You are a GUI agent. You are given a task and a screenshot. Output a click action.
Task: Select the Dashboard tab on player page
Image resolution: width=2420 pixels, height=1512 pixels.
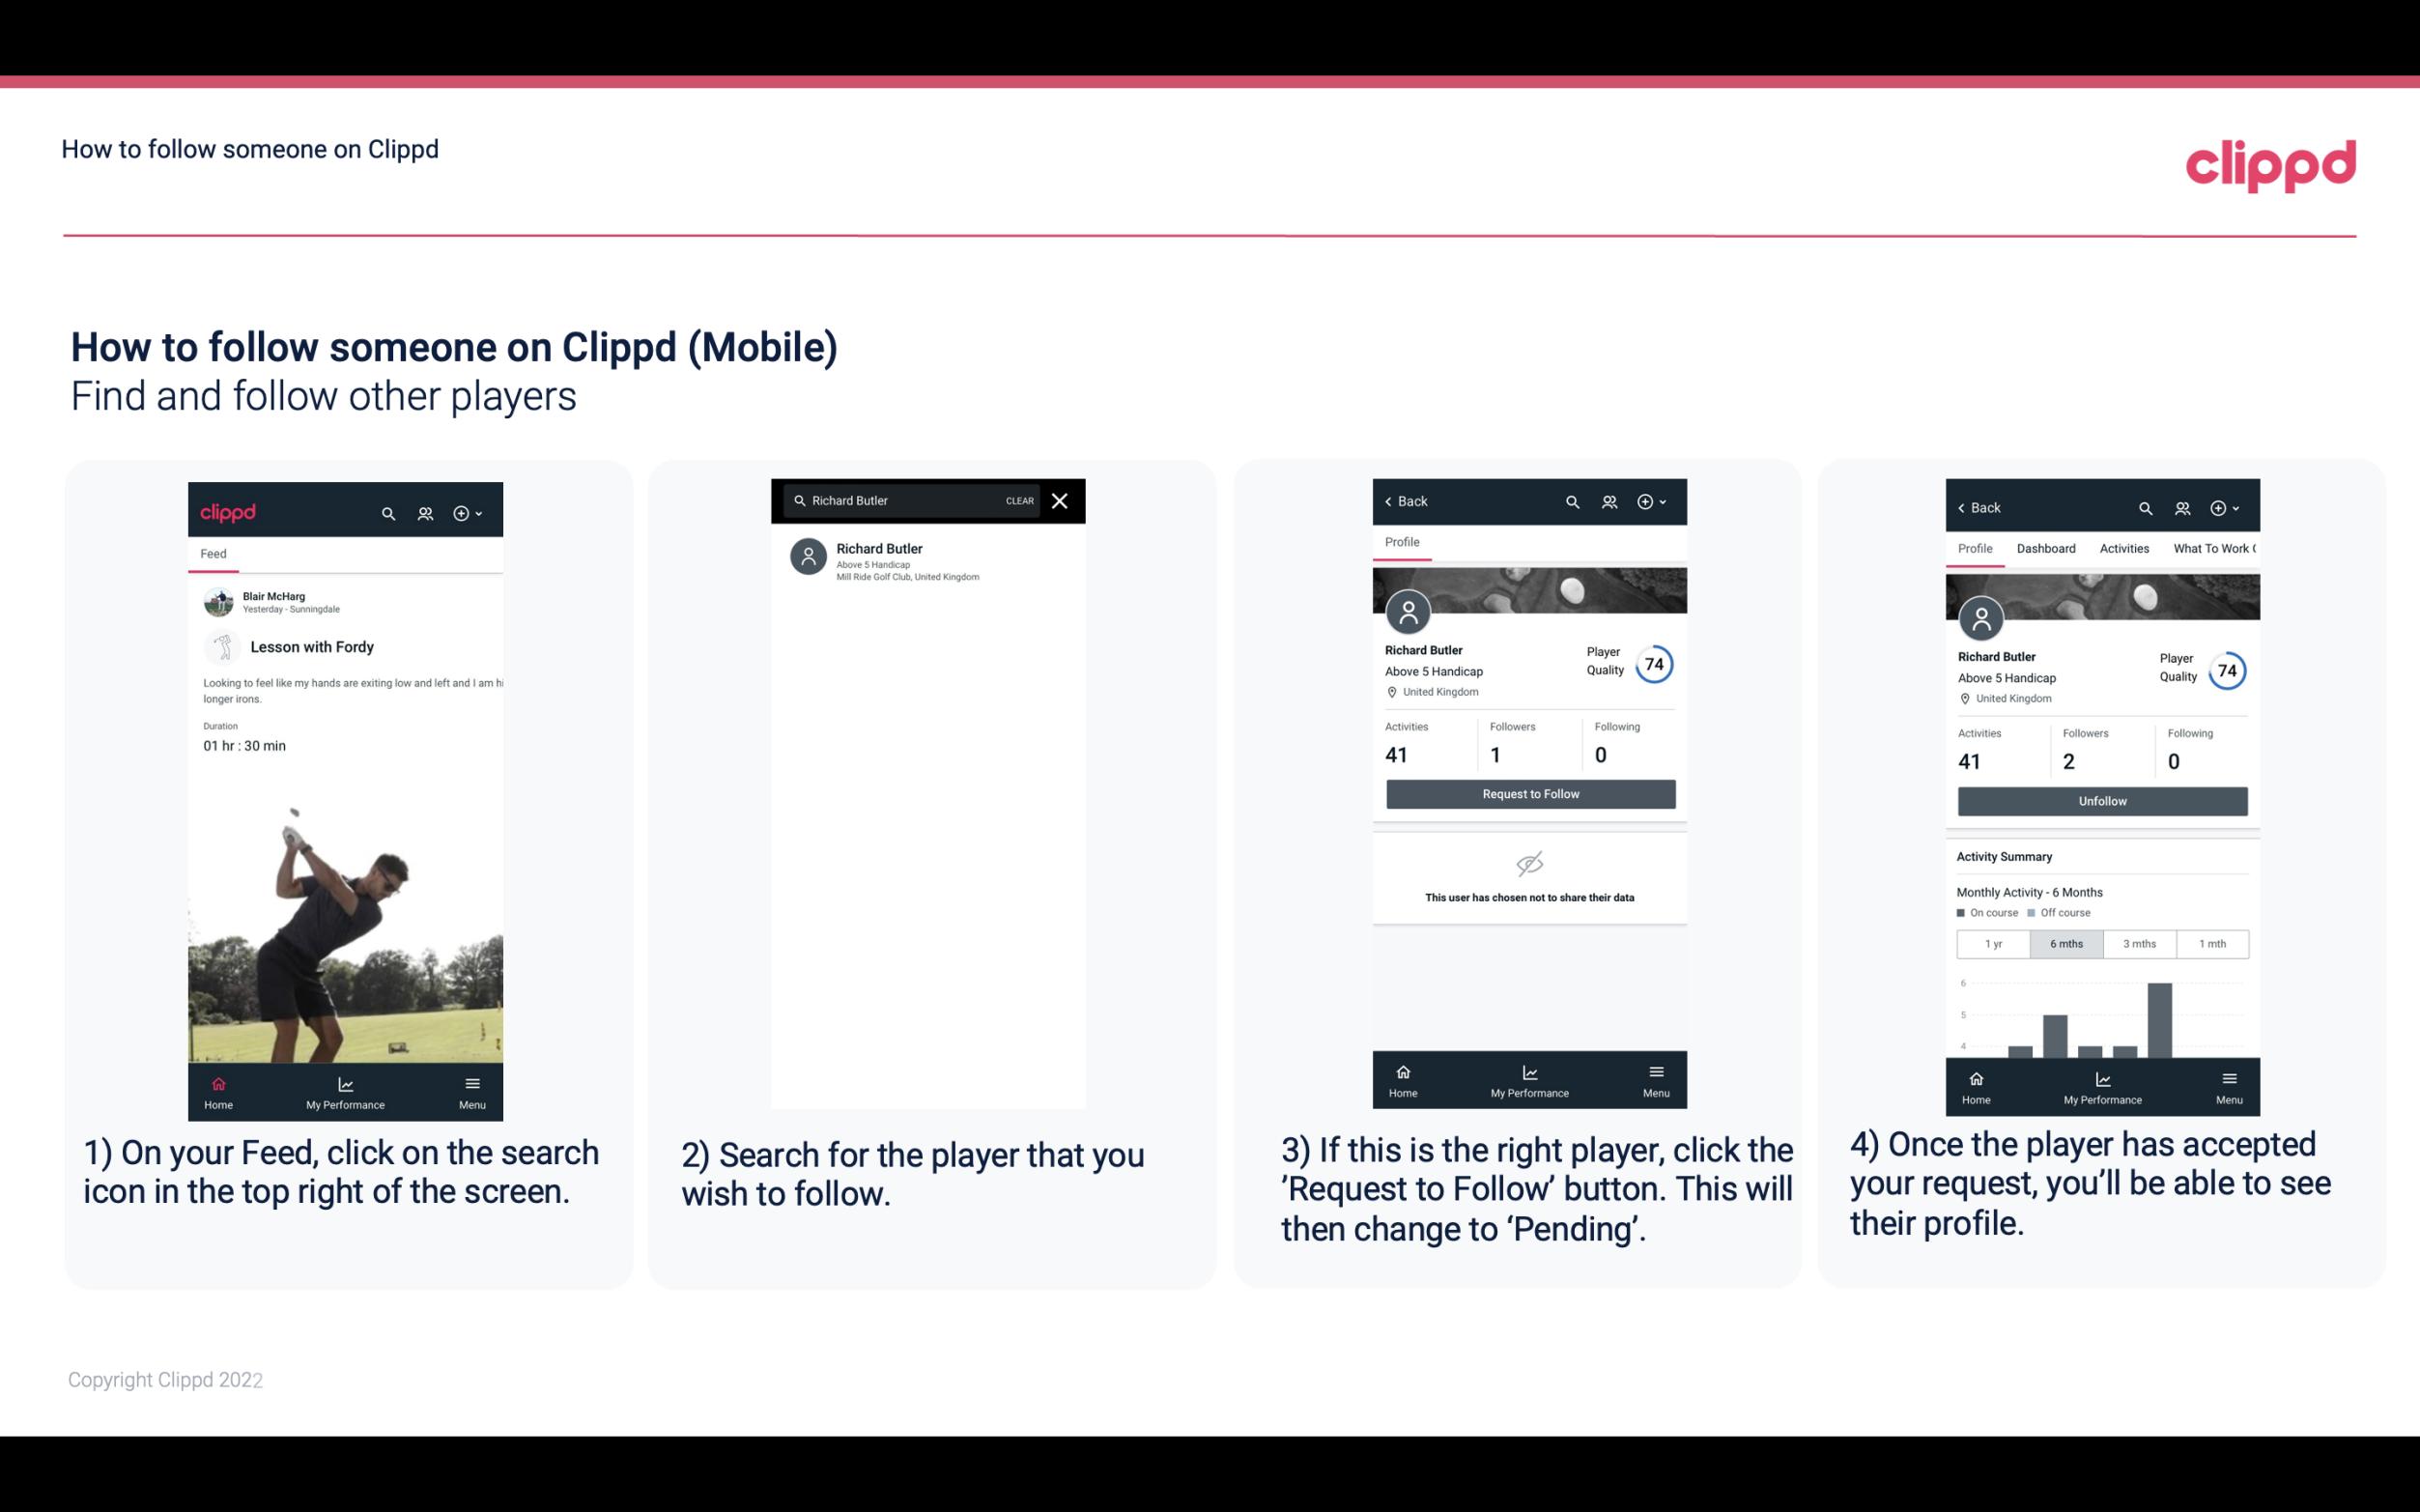2047,549
